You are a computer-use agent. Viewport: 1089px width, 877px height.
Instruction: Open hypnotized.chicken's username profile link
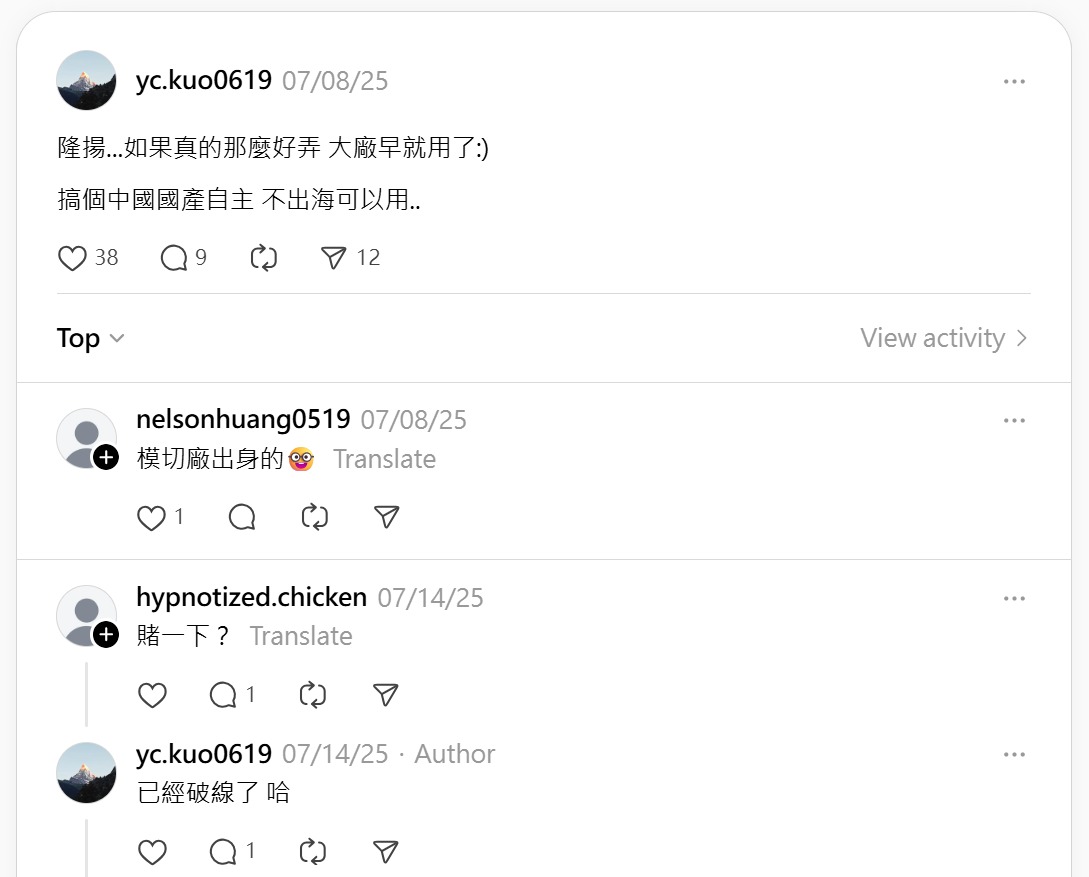point(251,597)
